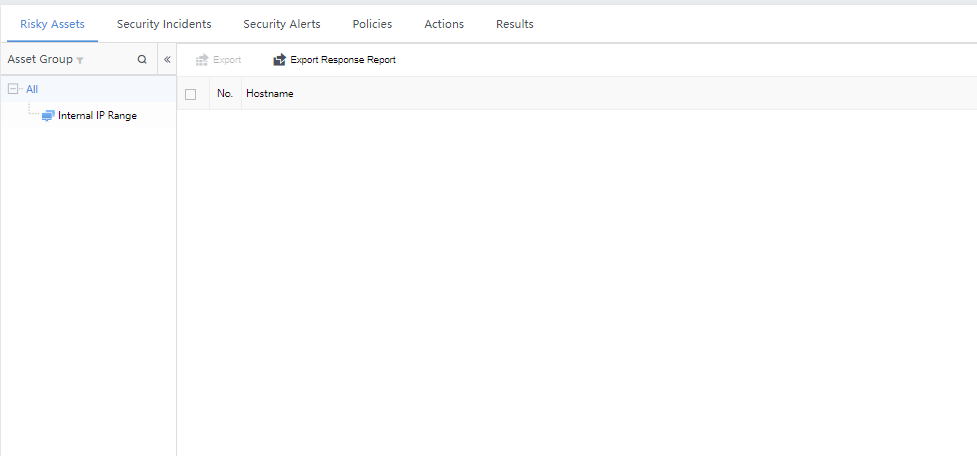
Task: Switch to the Risky Assets tab
Action: [52, 24]
